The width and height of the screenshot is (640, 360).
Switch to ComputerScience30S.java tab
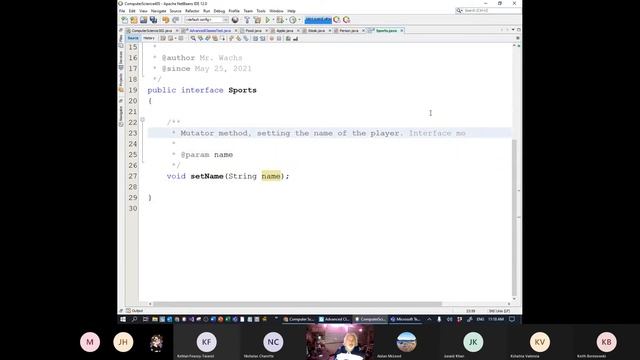[151, 31]
